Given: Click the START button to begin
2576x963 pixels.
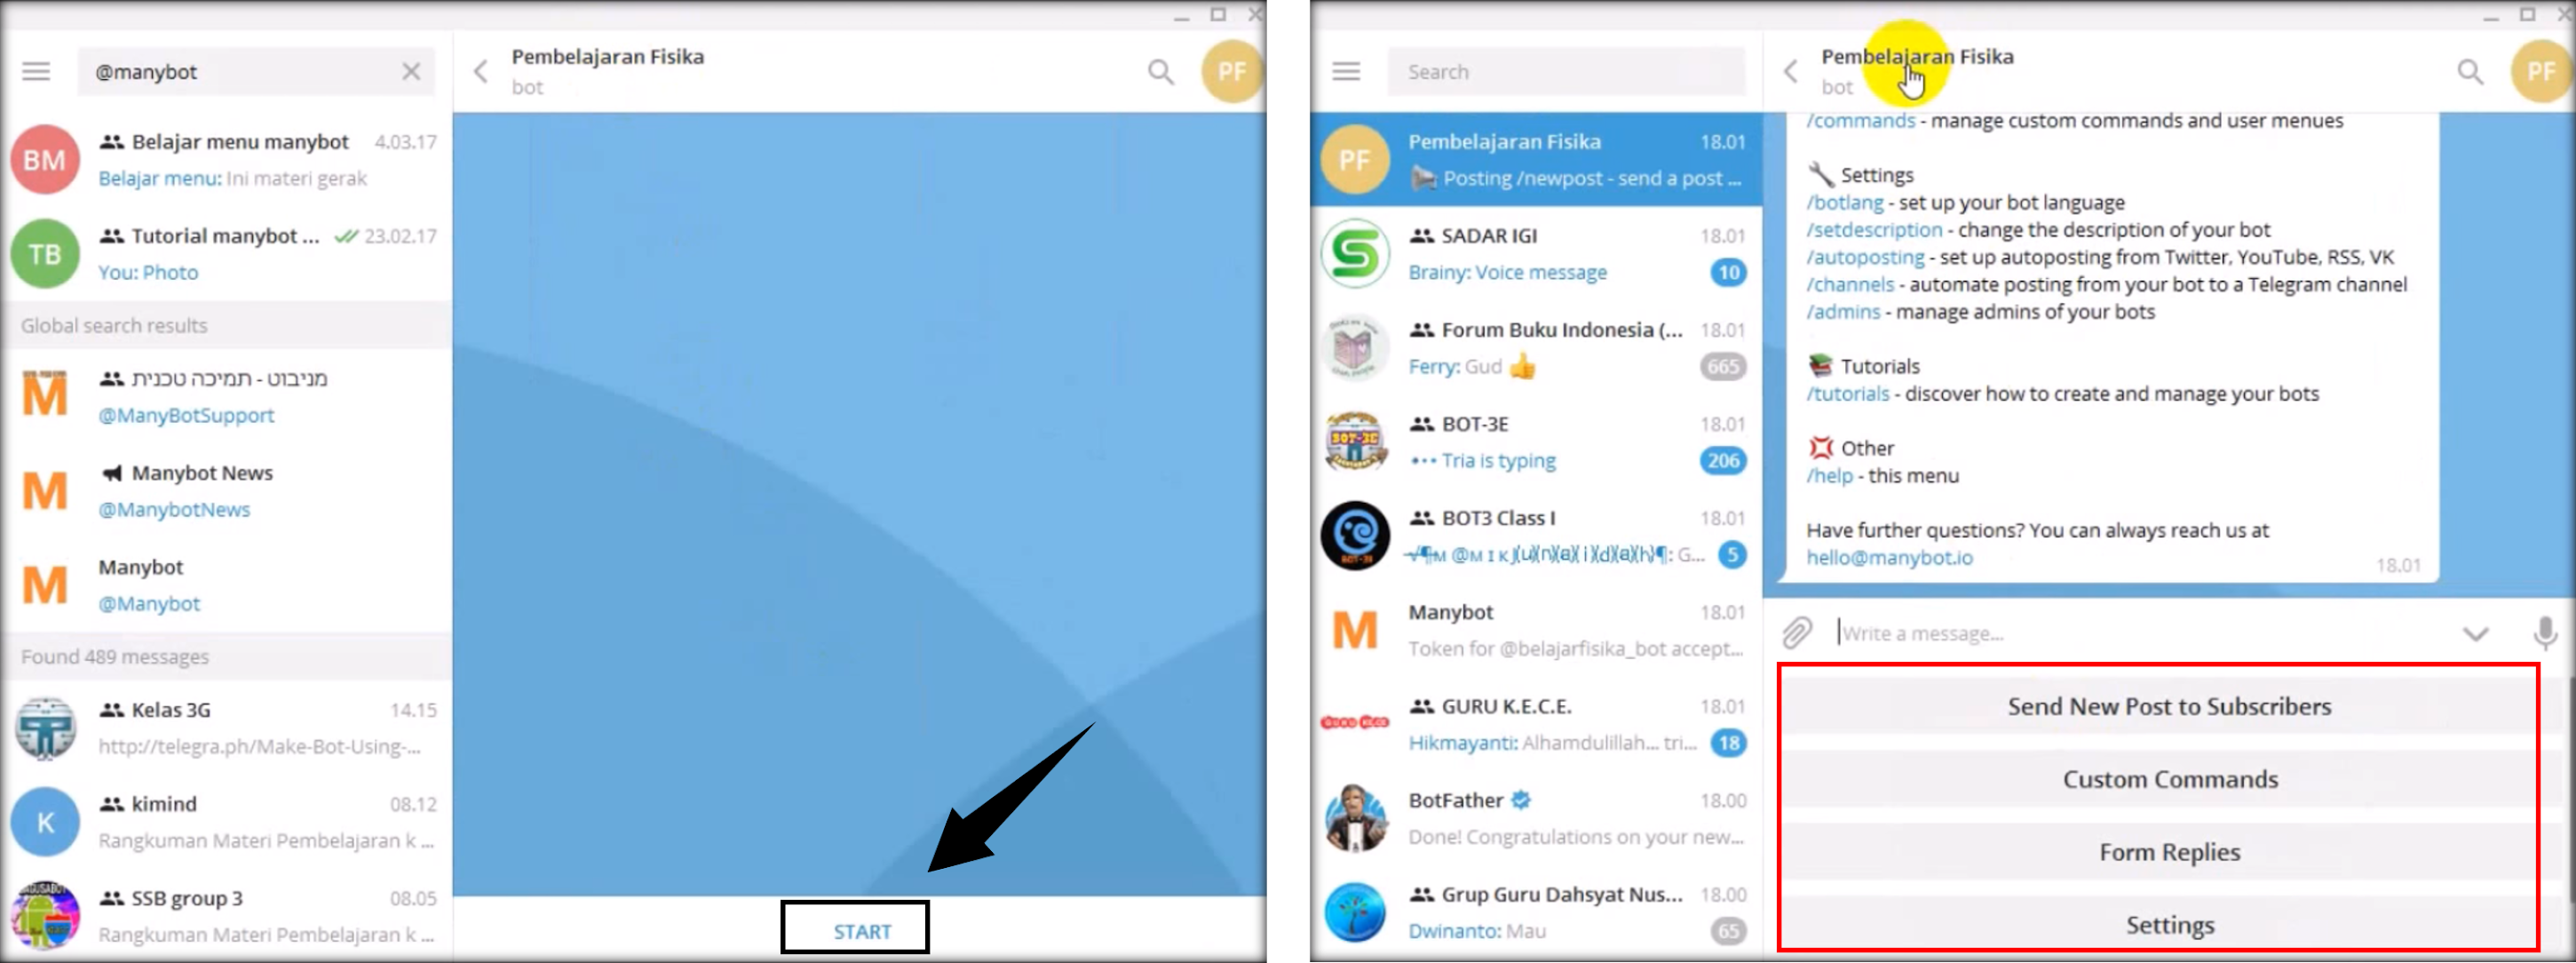Looking at the screenshot, I should coord(860,930).
